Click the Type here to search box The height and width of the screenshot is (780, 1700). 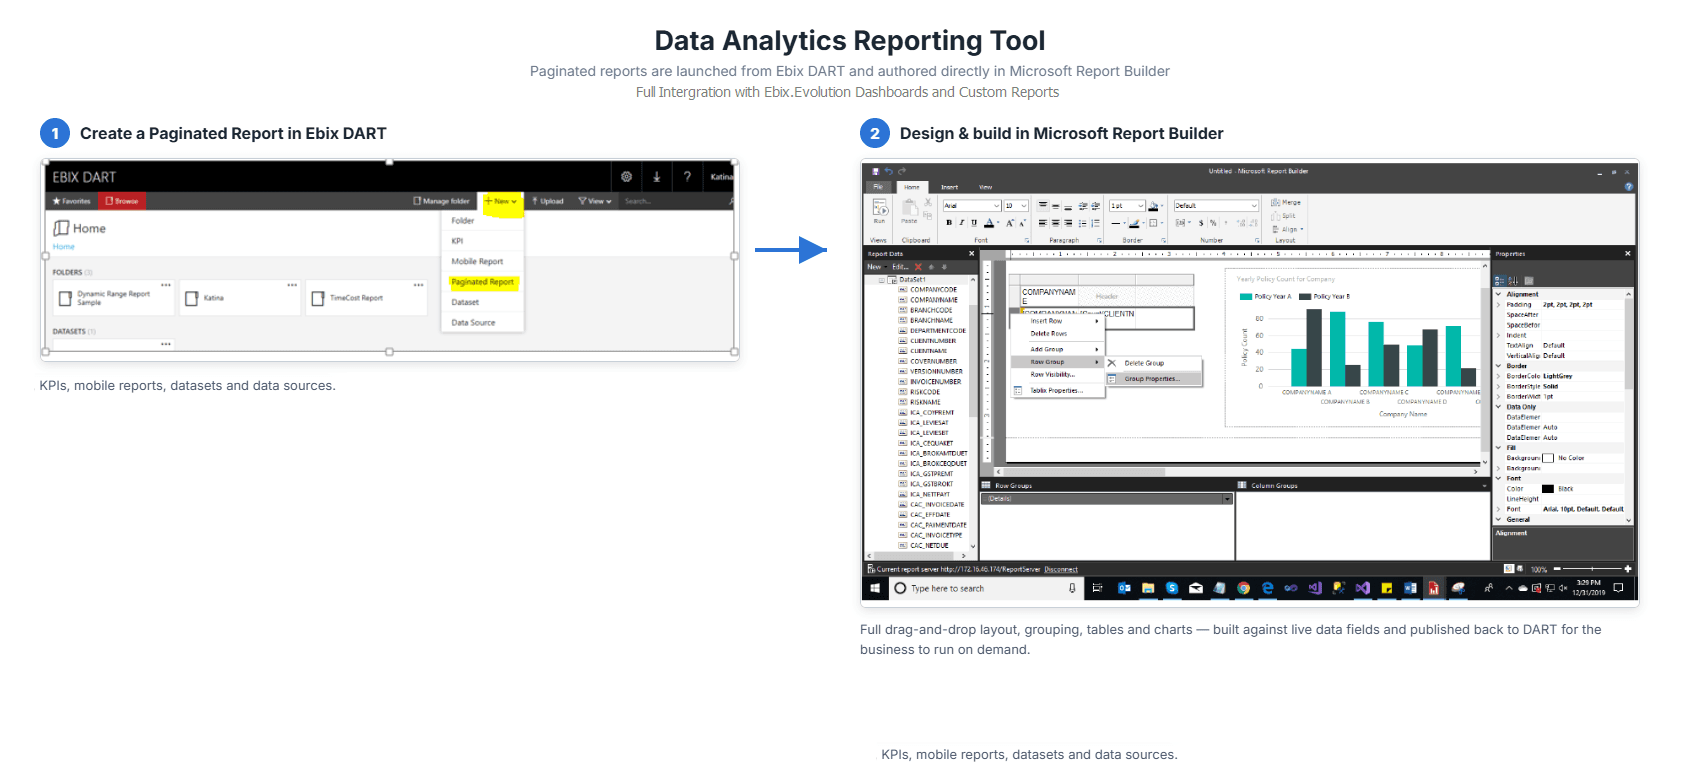(x=985, y=588)
